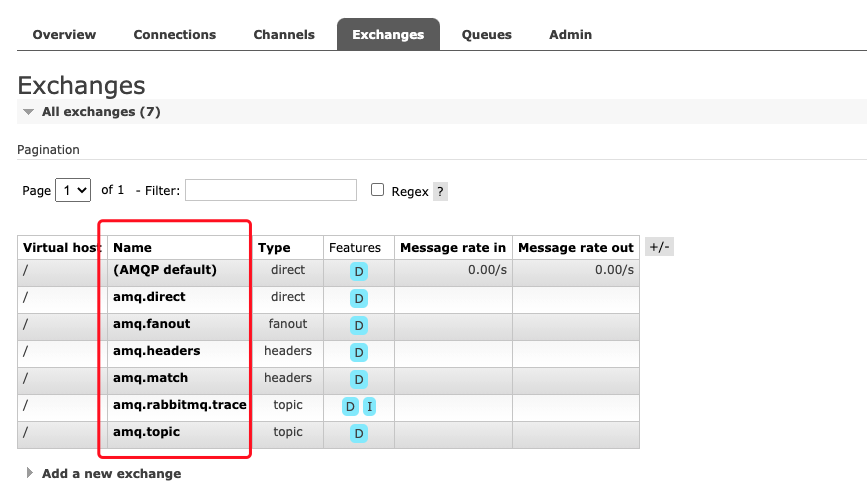Click the D badge in amq.direct row
867x487 pixels.
(x=359, y=299)
